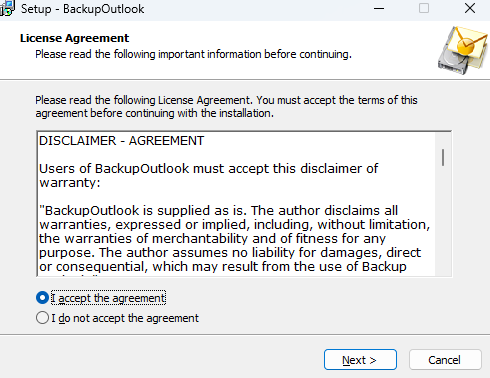Click the 'Setup - BackupOutlook' title bar text
Viewport: 490px width, 378px height.
[82, 9]
